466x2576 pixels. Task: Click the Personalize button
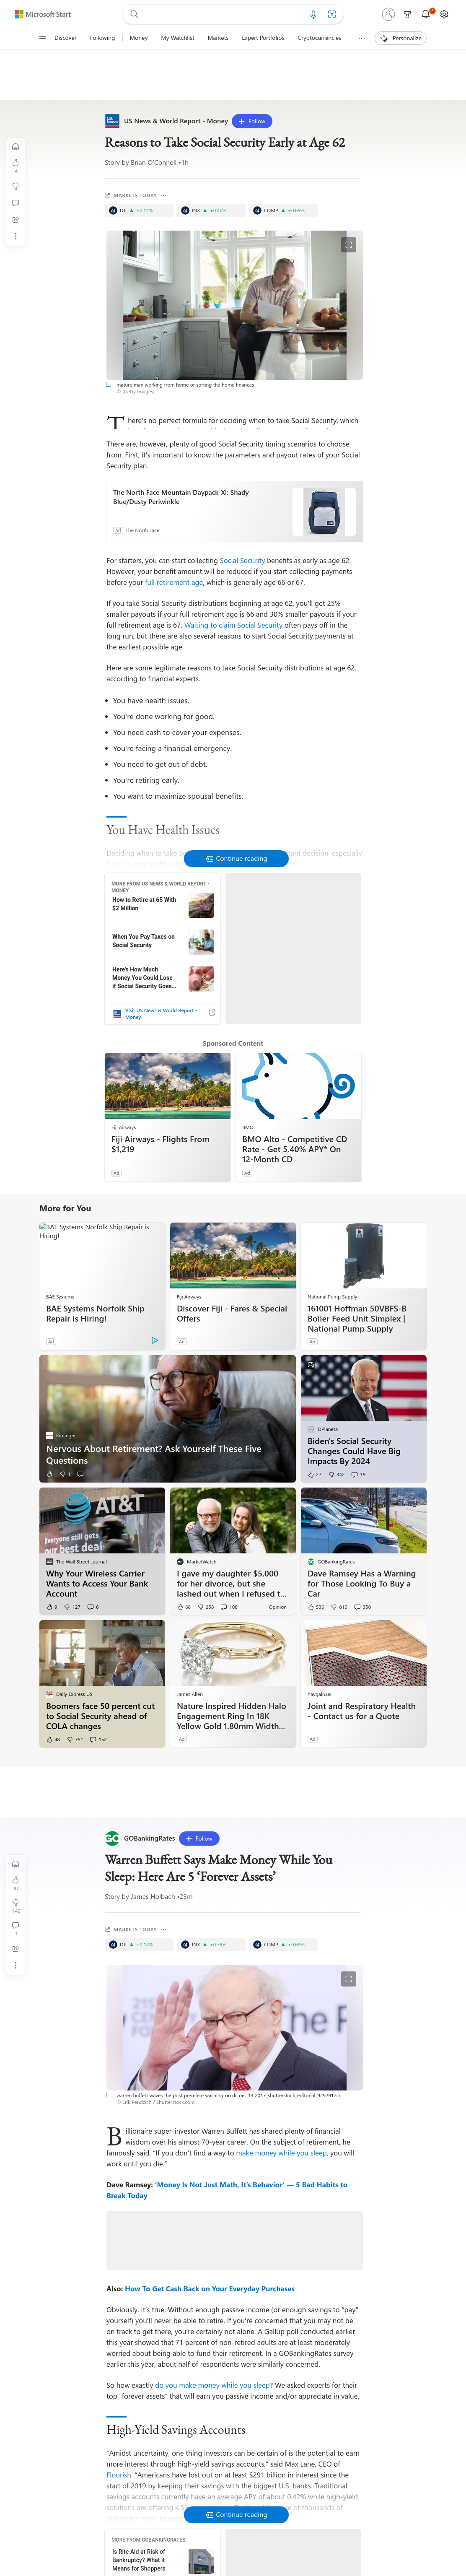(x=401, y=38)
